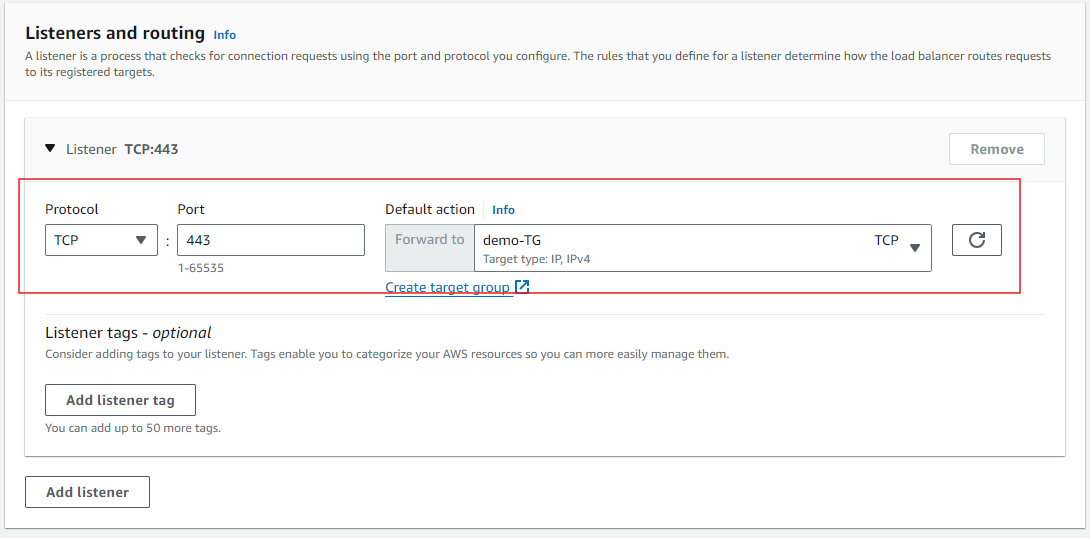
Task: Click the Add listener tag button
Action: coord(120,400)
